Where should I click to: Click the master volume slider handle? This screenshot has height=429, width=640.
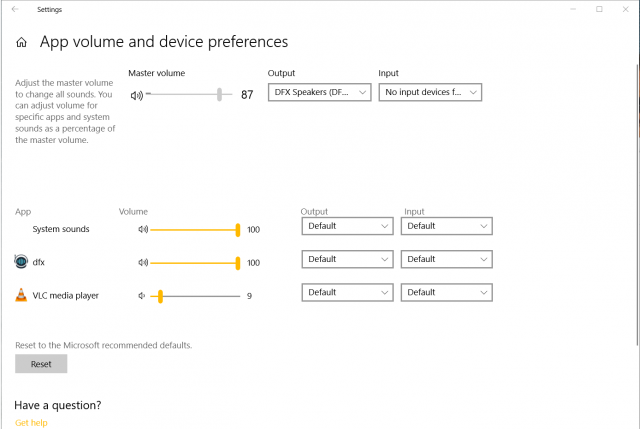[219, 94]
